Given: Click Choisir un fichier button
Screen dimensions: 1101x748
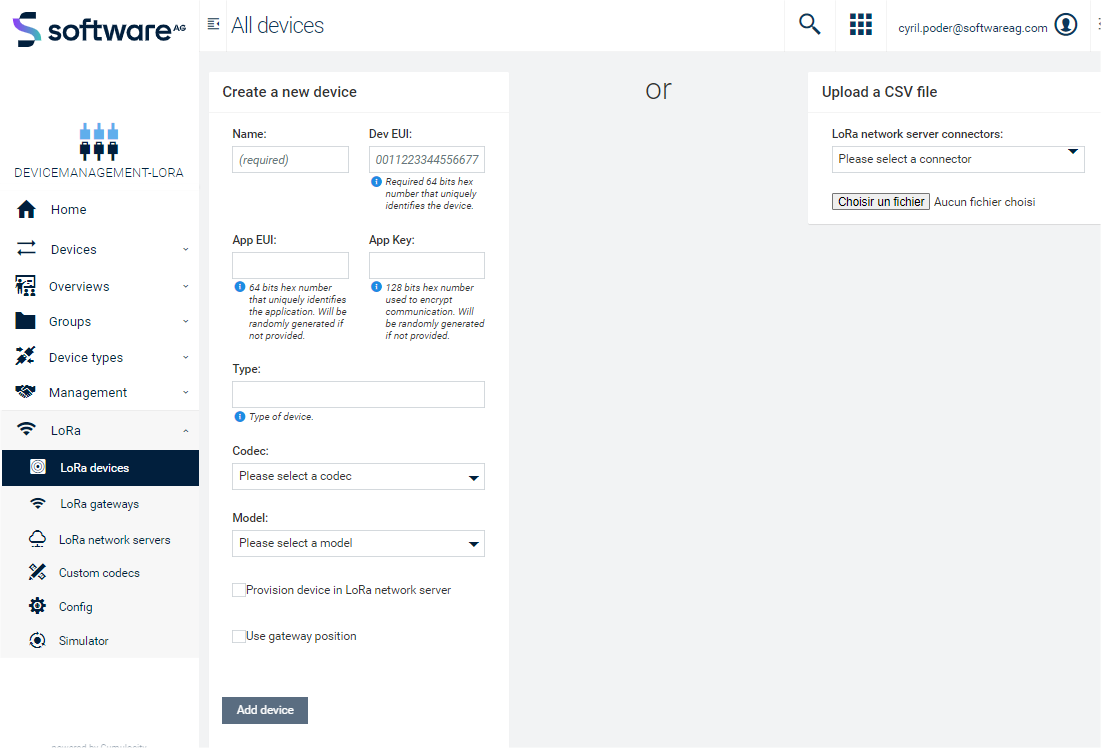Looking at the screenshot, I should coord(881,202).
